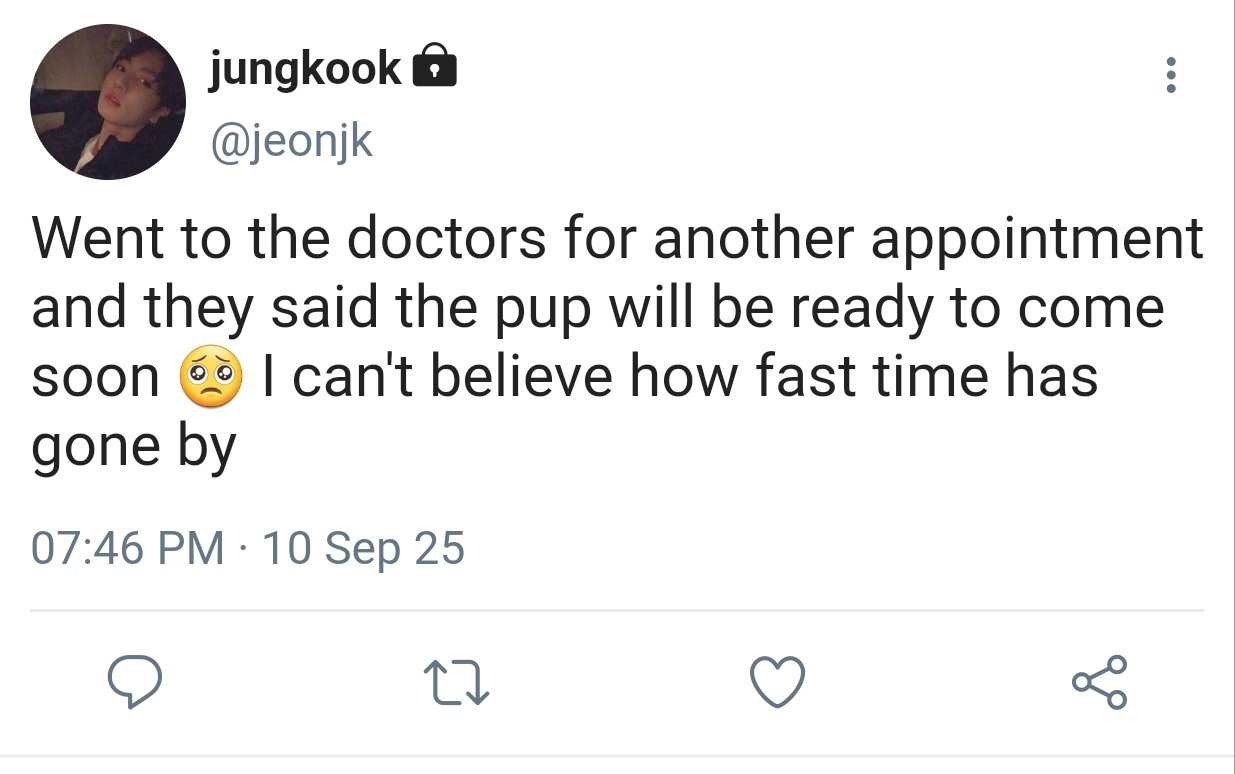Click the reply speech bubble icon
Image resolution: width=1235 pixels, height=774 pixels.
point(135,683)
